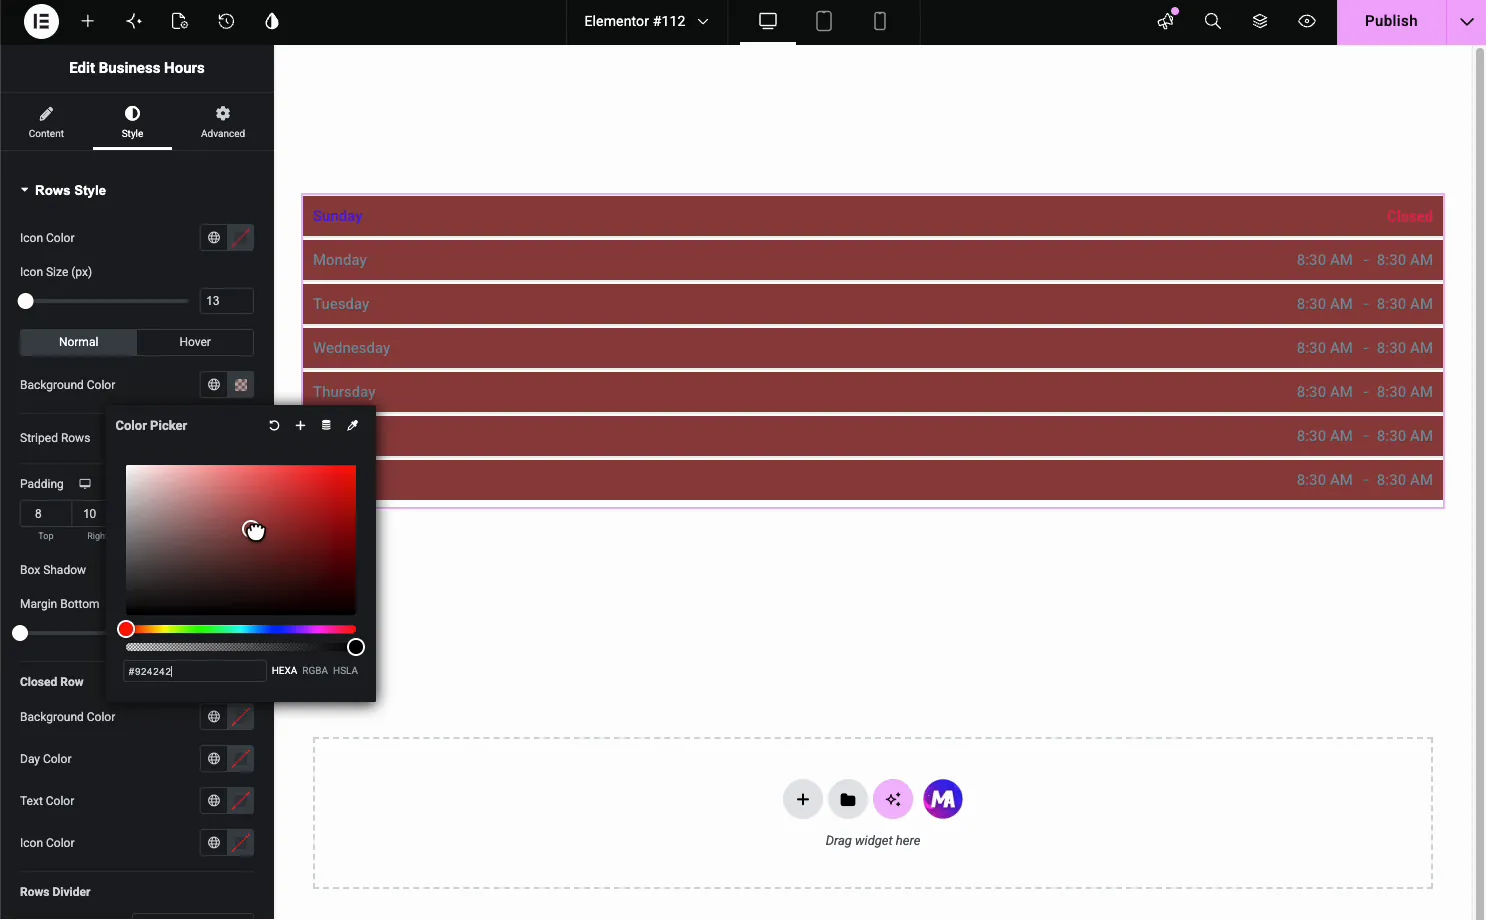This screenshot has width=1486, height=920.
Task: Focus Padding Top input field
Action: click(45, 514)
